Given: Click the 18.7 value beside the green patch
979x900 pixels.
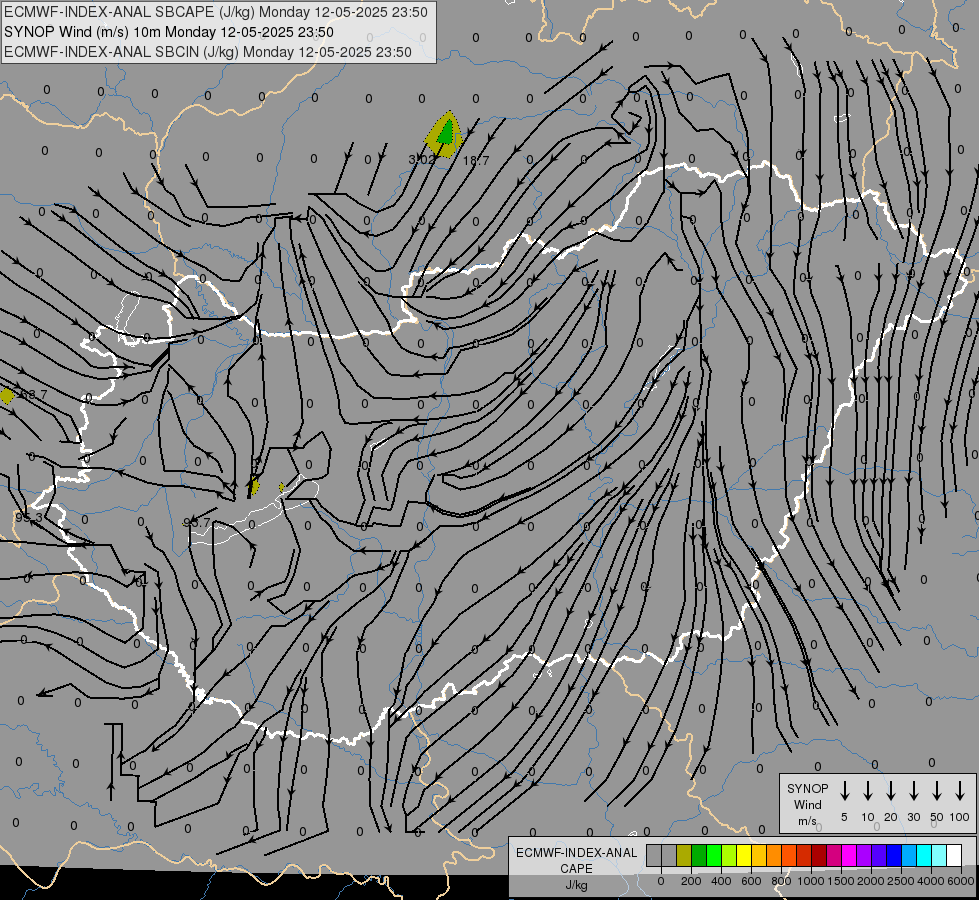Looking at the screenshot, I should pyautogui.click(x=476, y=161).
